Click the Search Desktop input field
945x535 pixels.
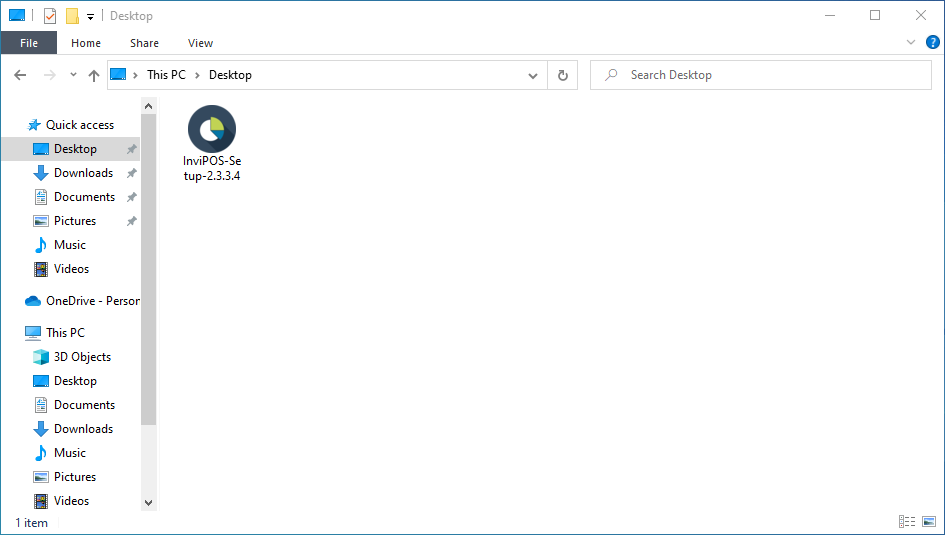click(x=770, y=75)
